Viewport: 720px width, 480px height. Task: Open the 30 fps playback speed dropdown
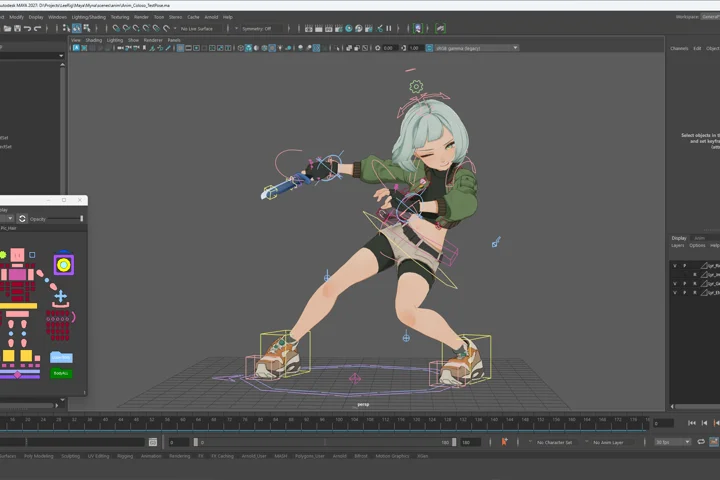[x=672, y=442]
